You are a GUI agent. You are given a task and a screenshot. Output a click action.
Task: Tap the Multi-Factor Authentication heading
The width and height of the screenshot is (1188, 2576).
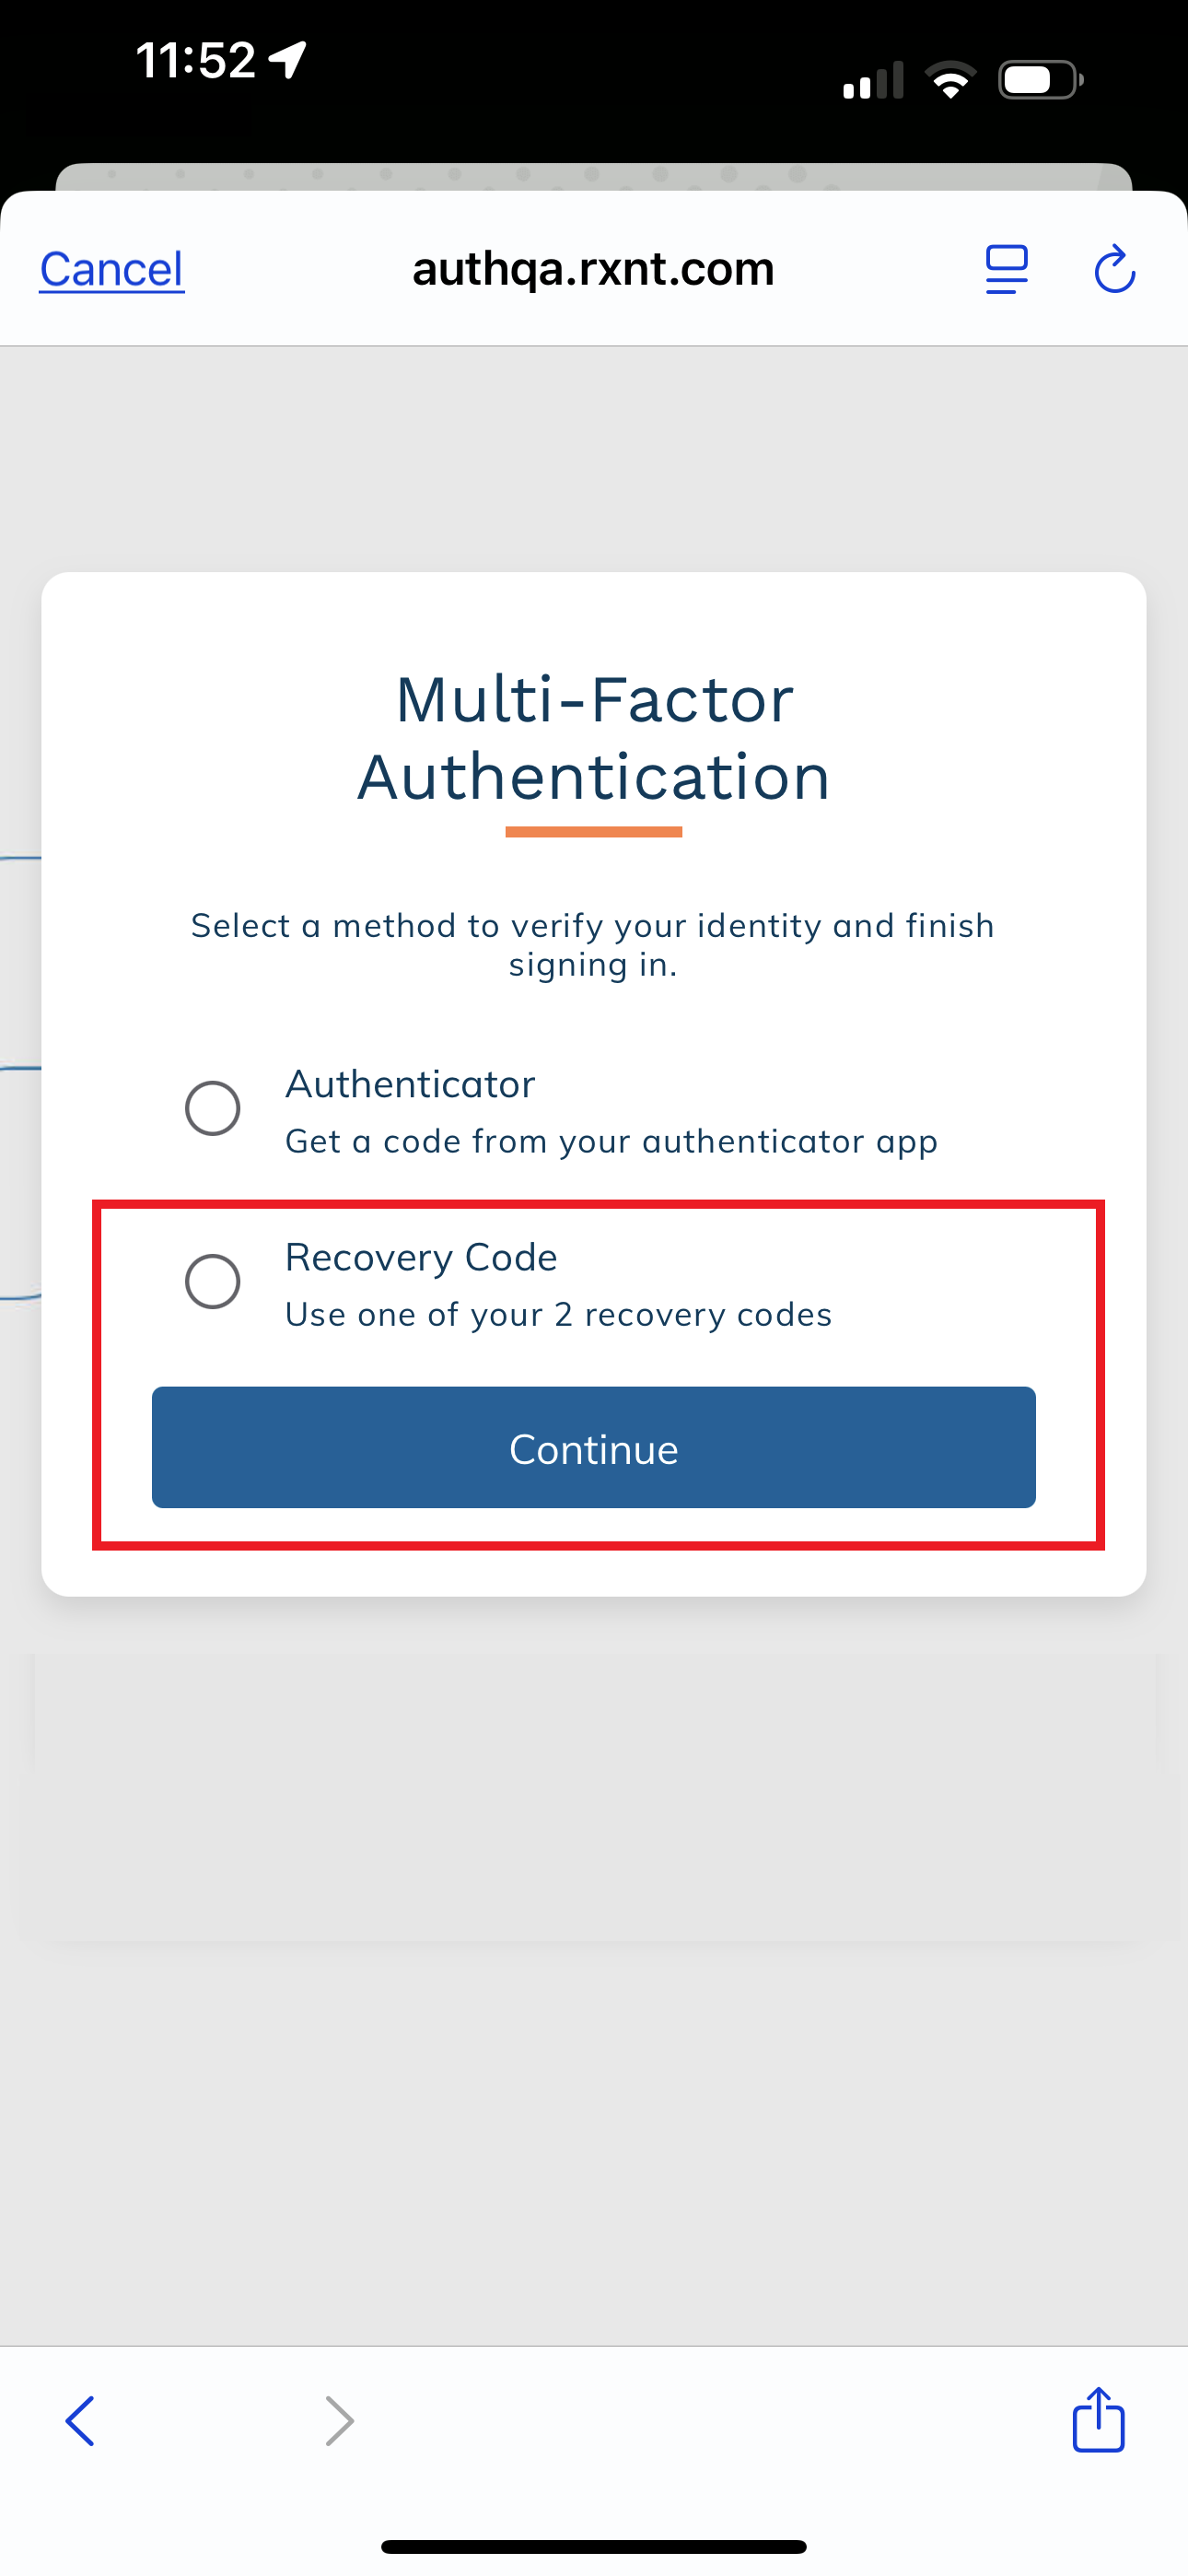[594, 737]
